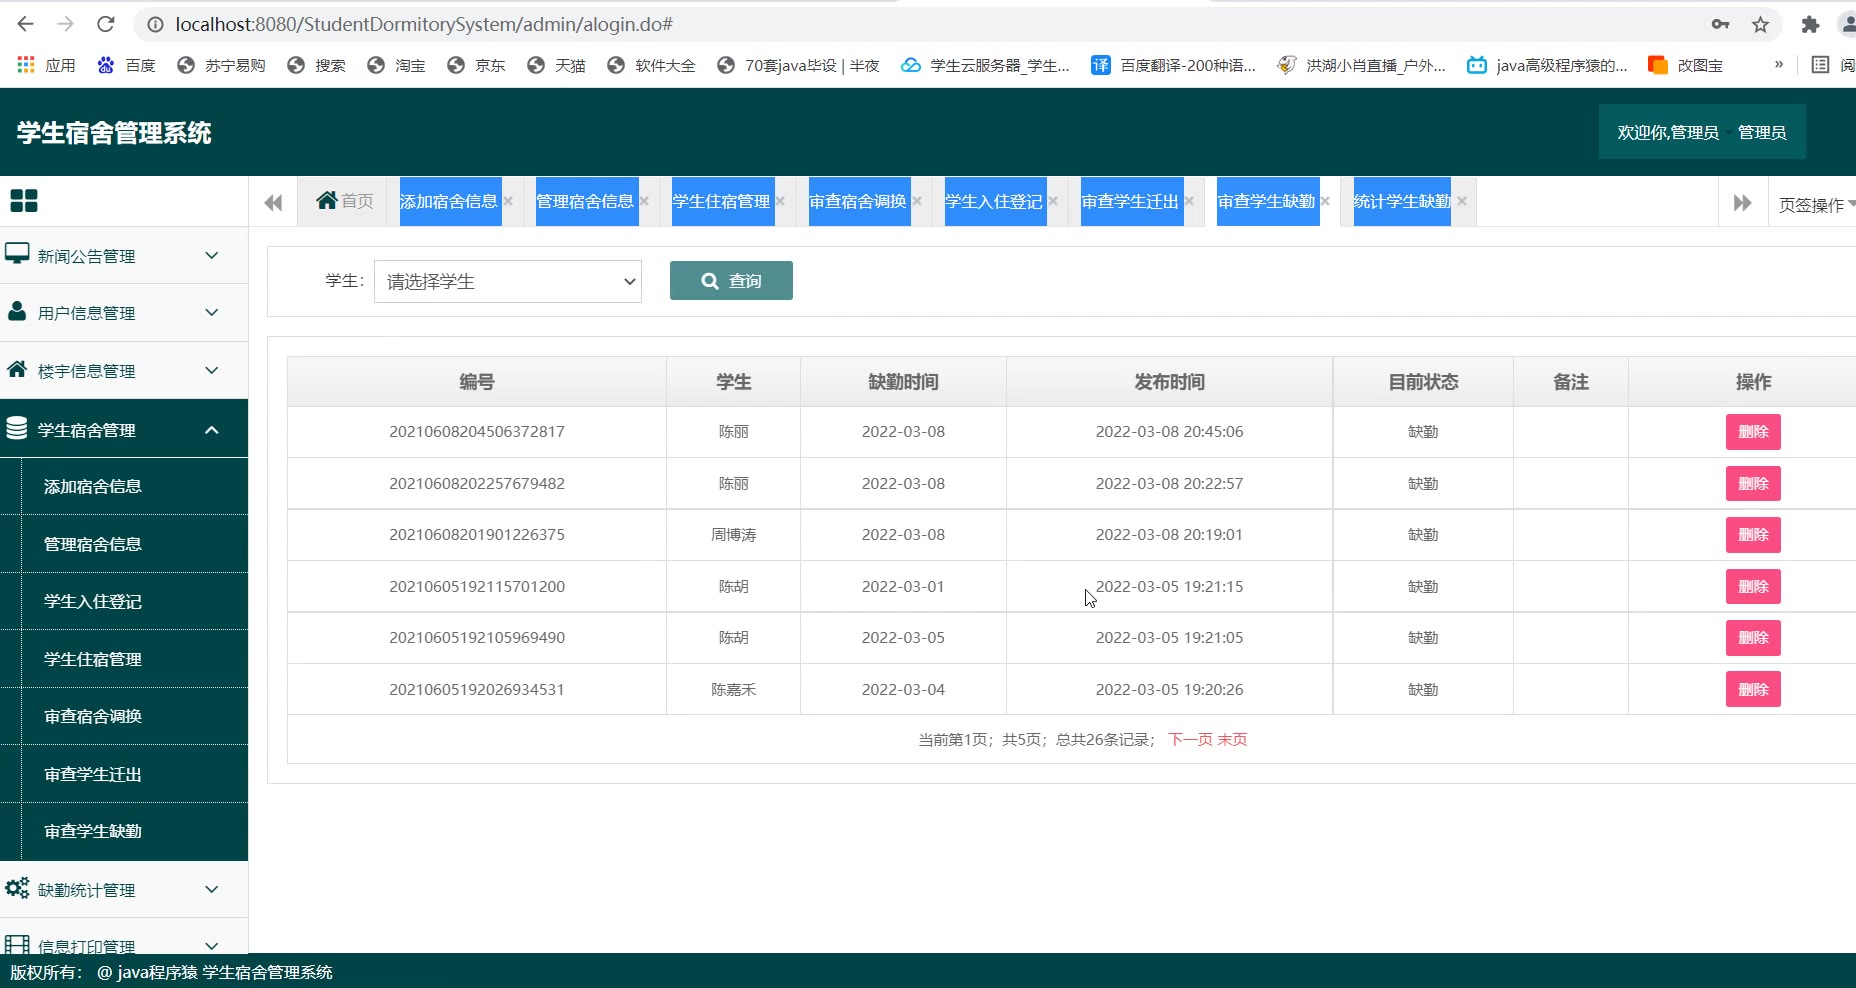The height and width of the screenshot is (988, 1856).
Task: Reload the page using browser refresh icon
Action: (x=106, y=24)
